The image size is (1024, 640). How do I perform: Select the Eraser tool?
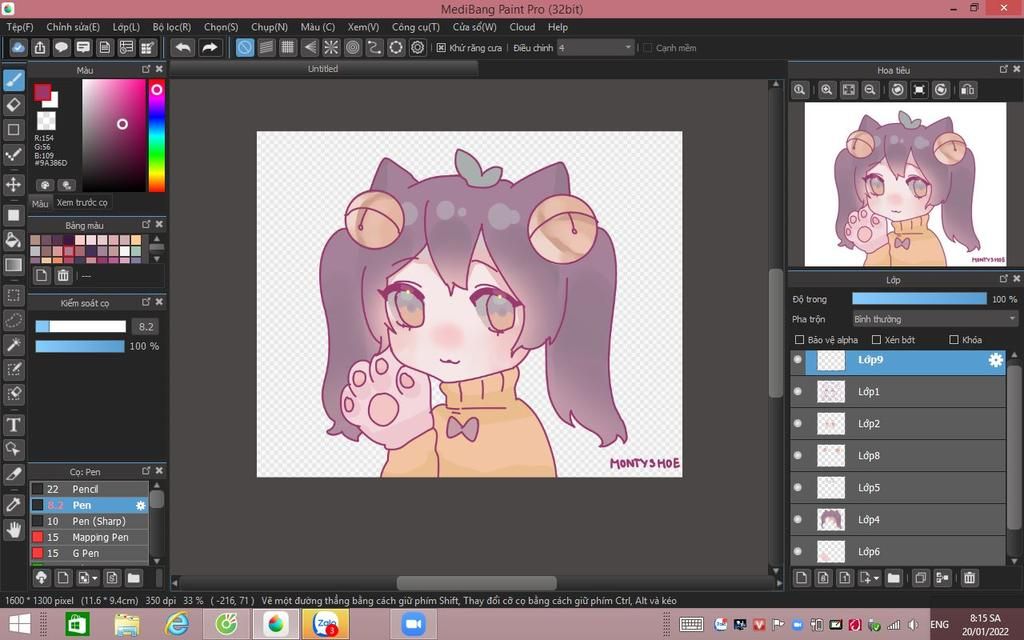tap(14, 105)
